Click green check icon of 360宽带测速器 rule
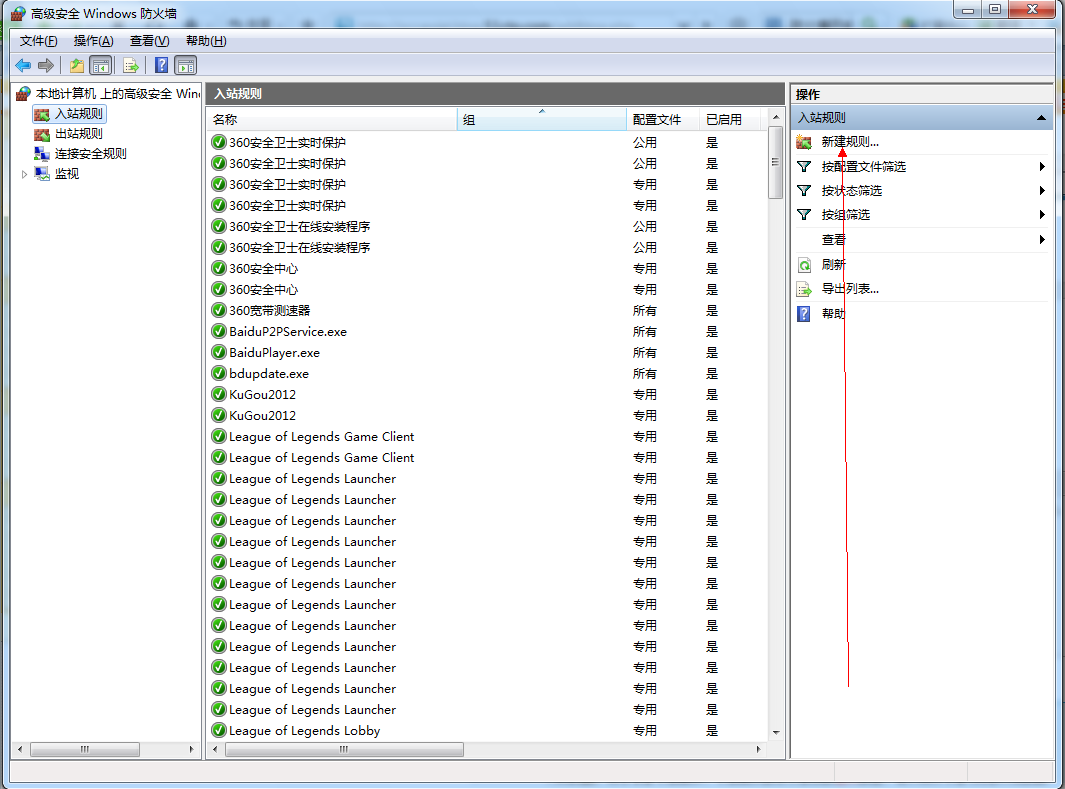The width and height of the screenshot is (1065, 789). pyautogui.click(x=219, y=310)
